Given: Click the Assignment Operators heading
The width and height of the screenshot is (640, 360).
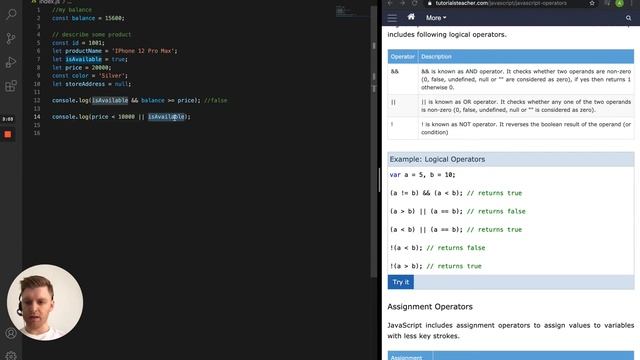Looking at the screenshot, I should [430, 307].
